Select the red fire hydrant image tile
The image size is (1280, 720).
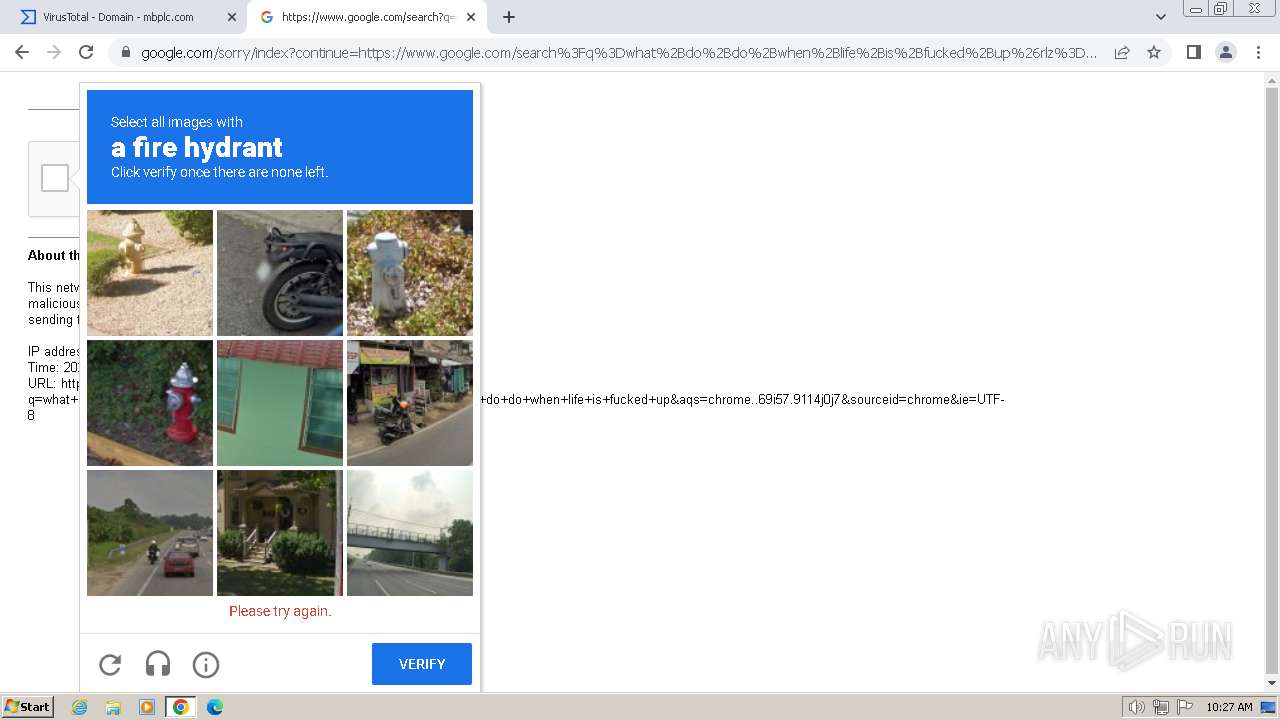pos(150,403)
